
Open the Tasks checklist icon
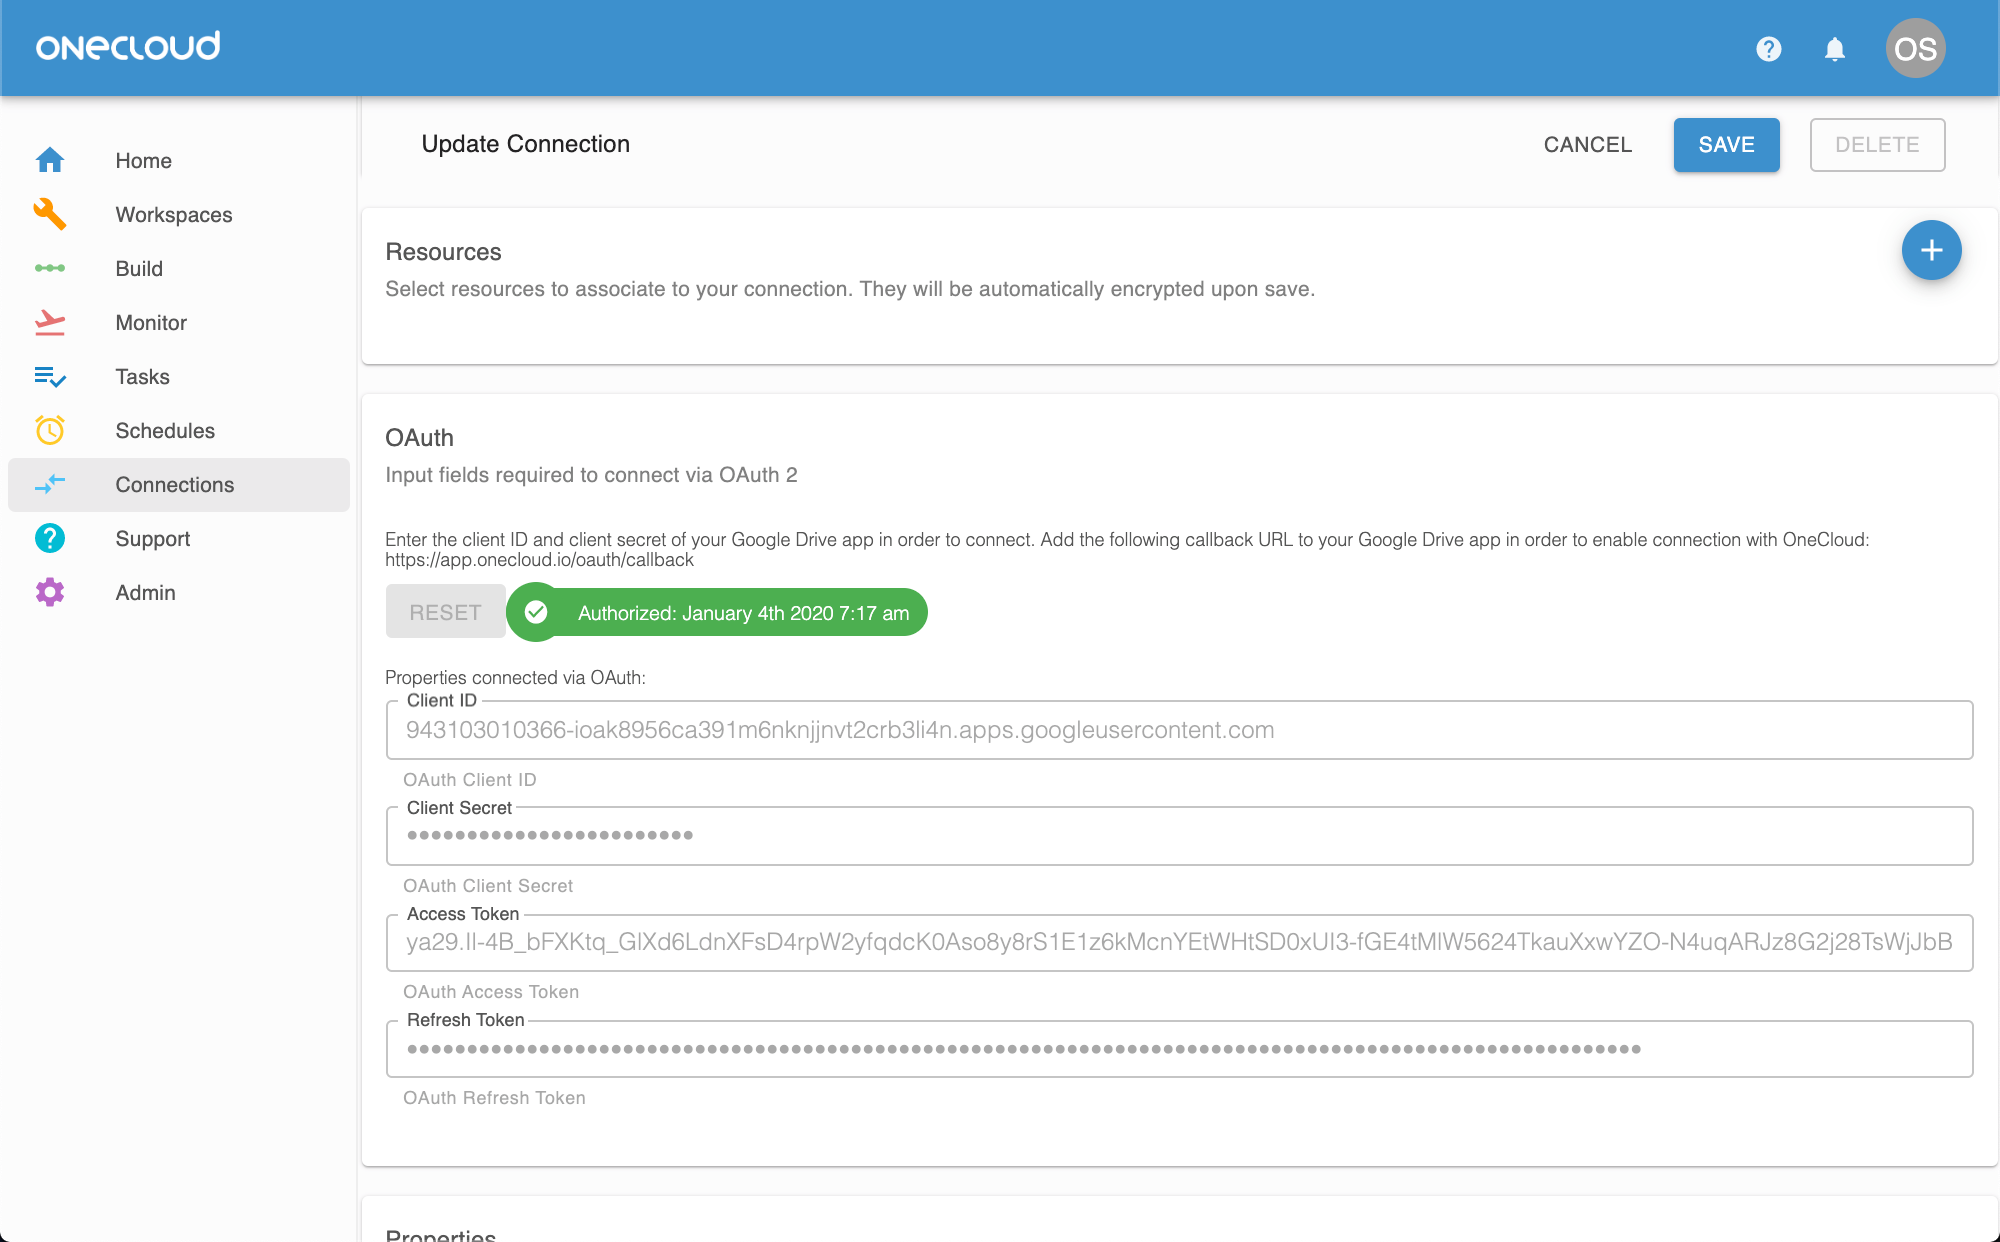pyautogui.click(x=50, y=376)
